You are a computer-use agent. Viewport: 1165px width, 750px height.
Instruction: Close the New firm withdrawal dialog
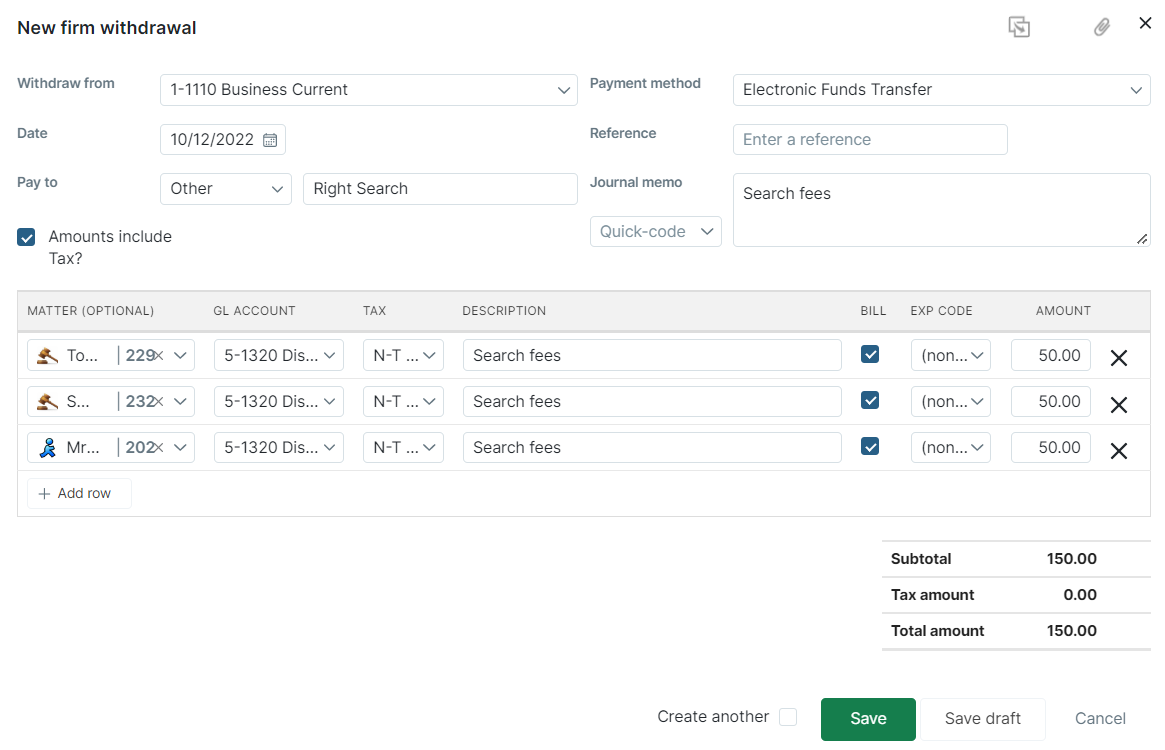[x=1145, y=23]
